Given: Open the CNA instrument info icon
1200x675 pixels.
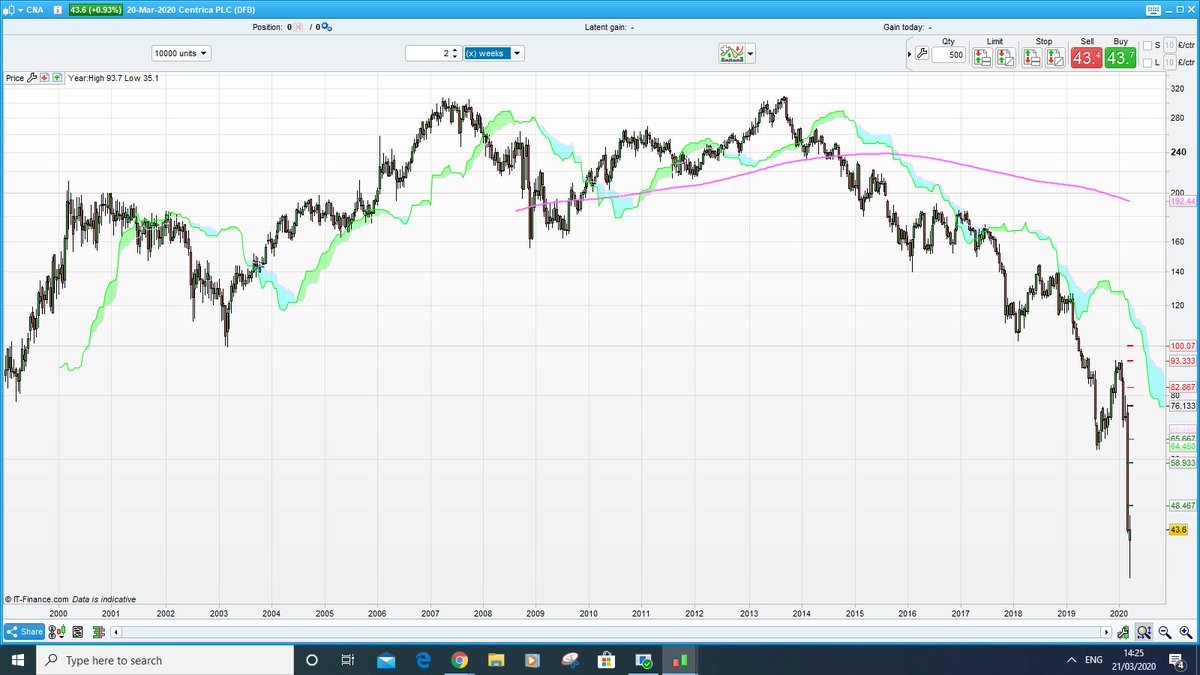Looking at the screenshot, I should [57, 10].
